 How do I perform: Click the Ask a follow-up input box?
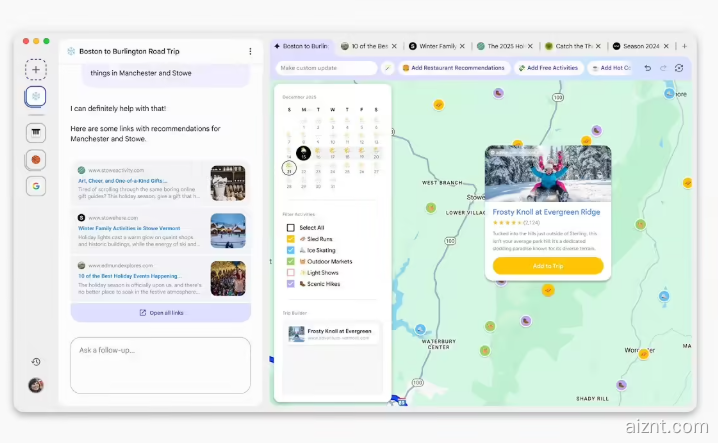[160, 365]
